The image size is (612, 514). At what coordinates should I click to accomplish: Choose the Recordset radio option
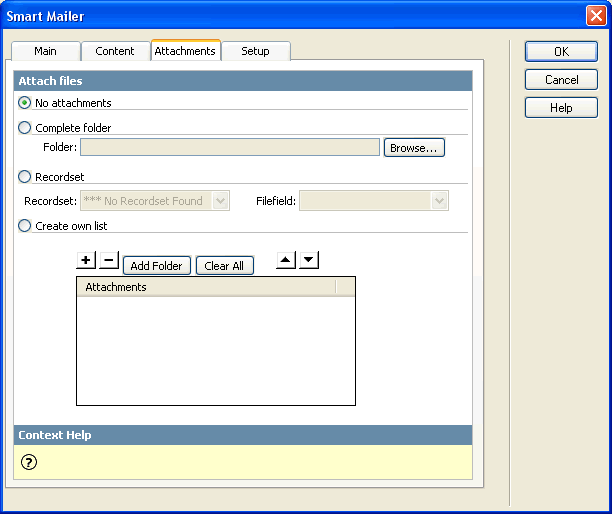pos(25,177)
